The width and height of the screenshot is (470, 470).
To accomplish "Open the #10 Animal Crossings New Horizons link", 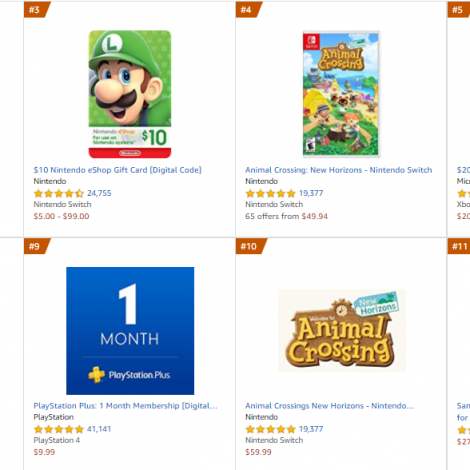I will tap(330, 406).
